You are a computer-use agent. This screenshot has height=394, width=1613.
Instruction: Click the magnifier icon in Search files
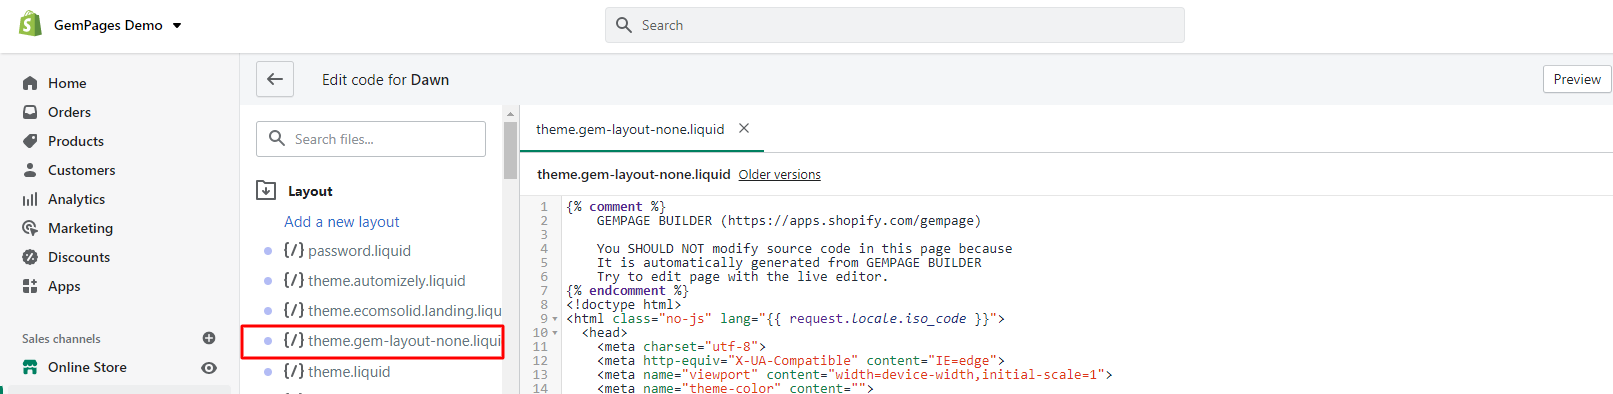277,139
